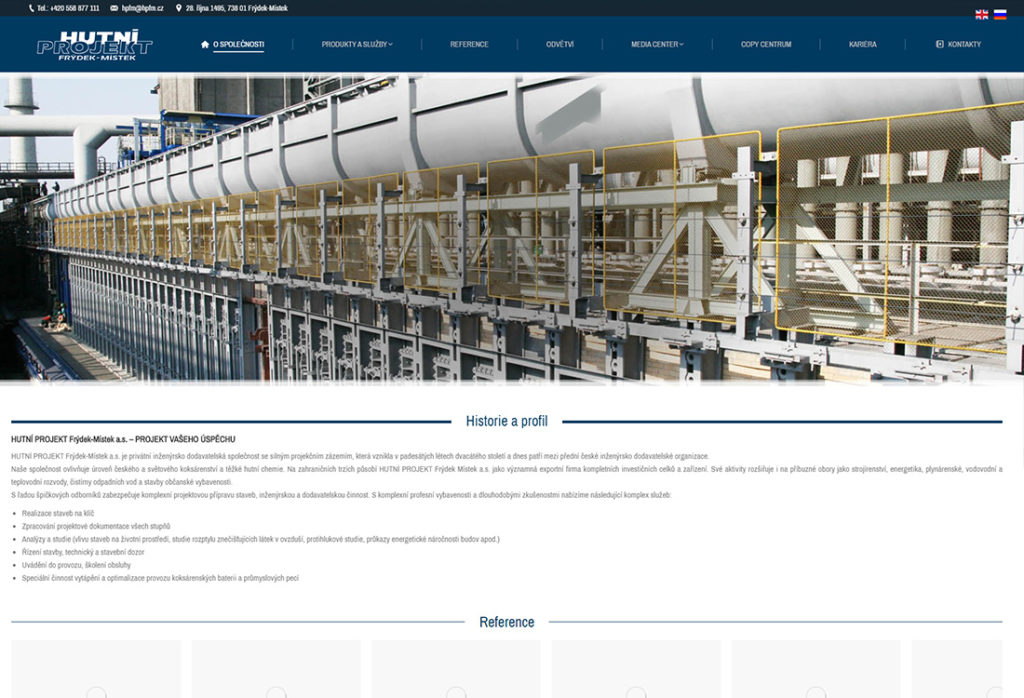This screenshot has width=1024, height=698.
Task: Click the Reference section heading
Action: pos(507,622)
